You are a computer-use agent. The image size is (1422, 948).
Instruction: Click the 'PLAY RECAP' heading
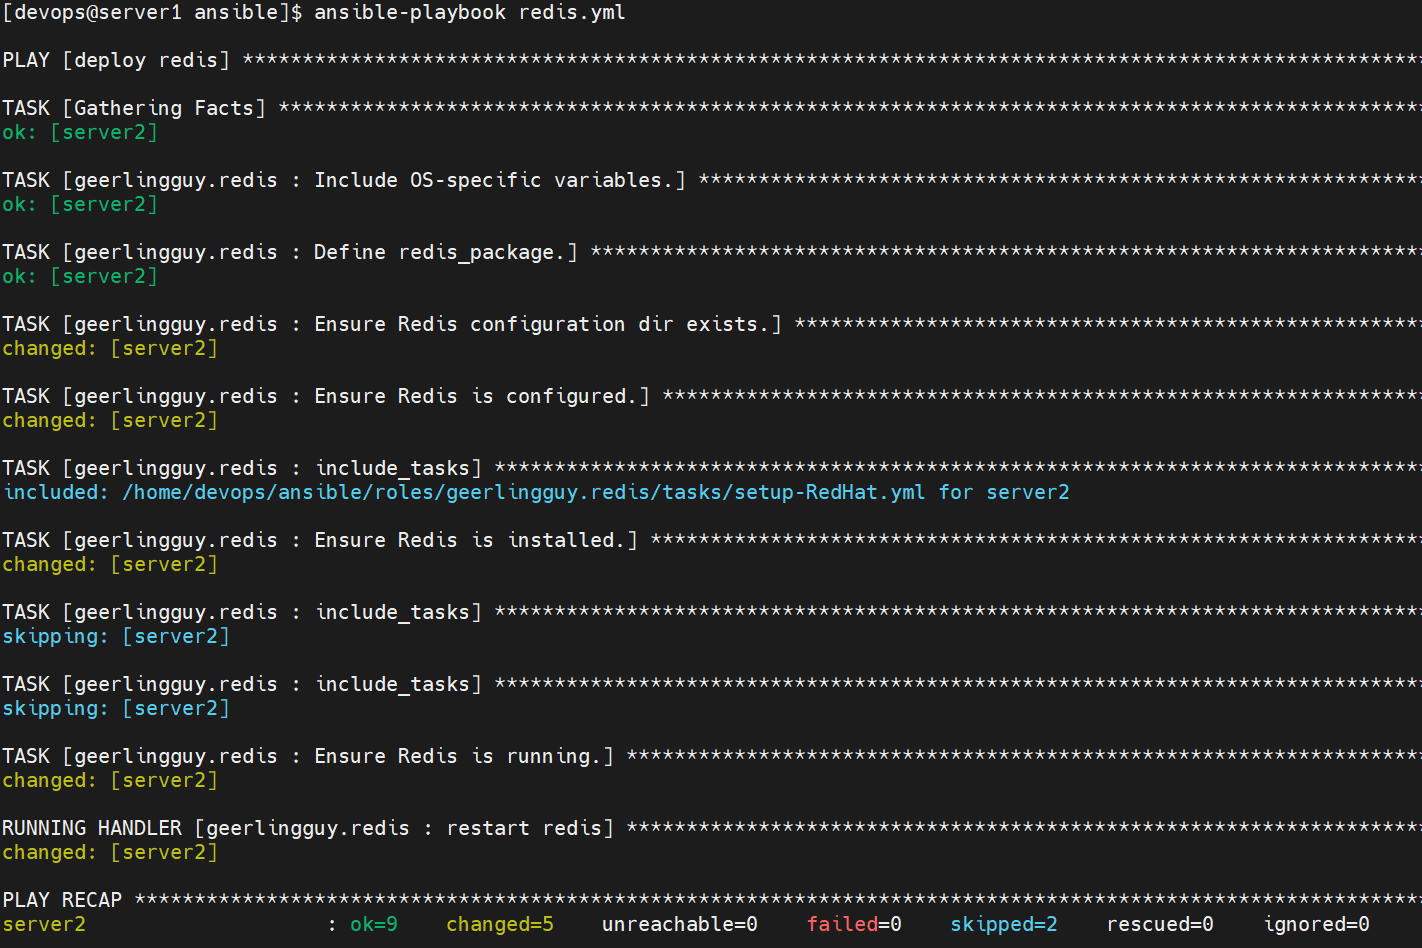coord(62,900)
